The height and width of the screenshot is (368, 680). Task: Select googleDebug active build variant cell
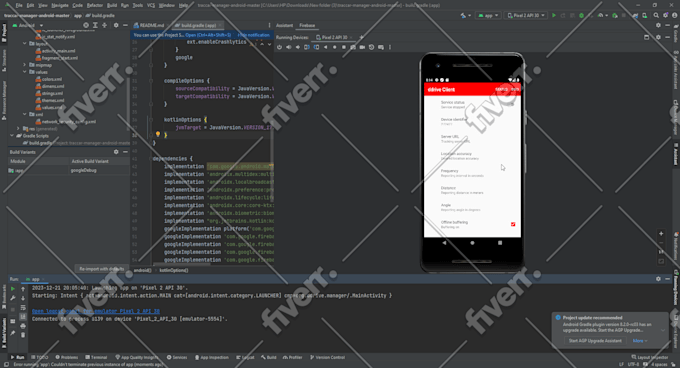click(99, 170)
